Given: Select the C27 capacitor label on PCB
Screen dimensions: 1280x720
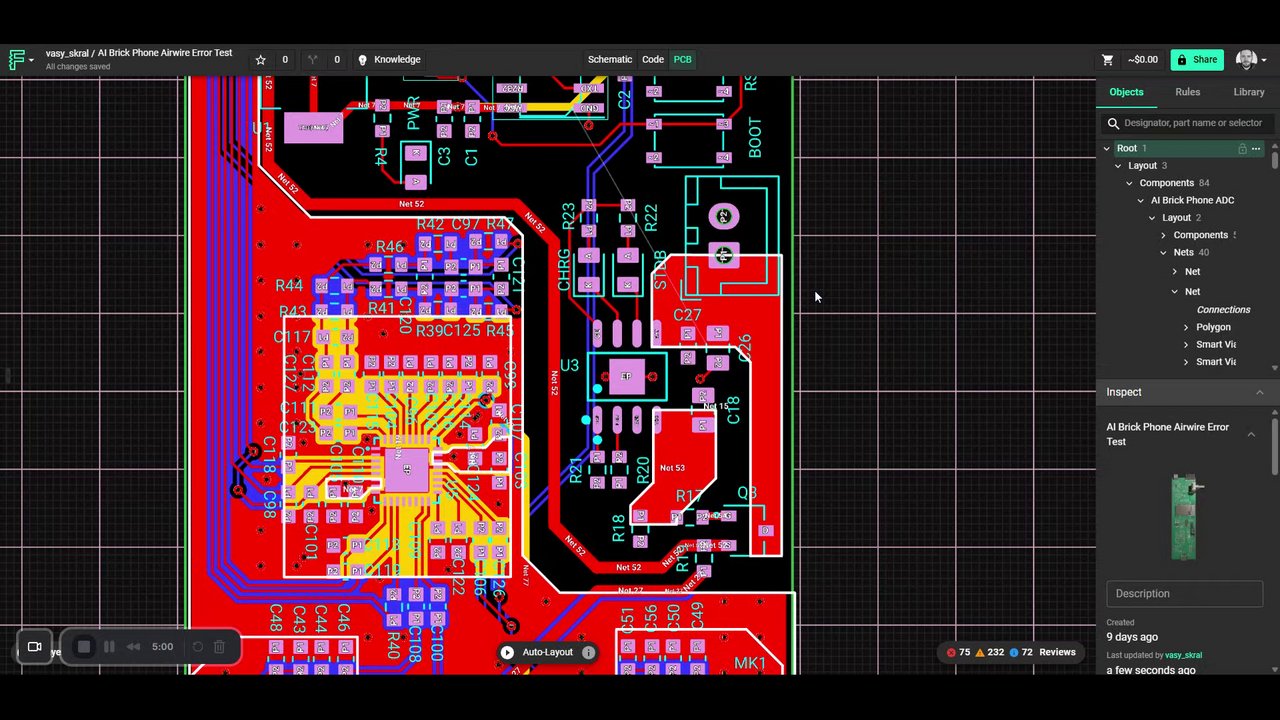Looking at the screenshot, I should (687, 315).
